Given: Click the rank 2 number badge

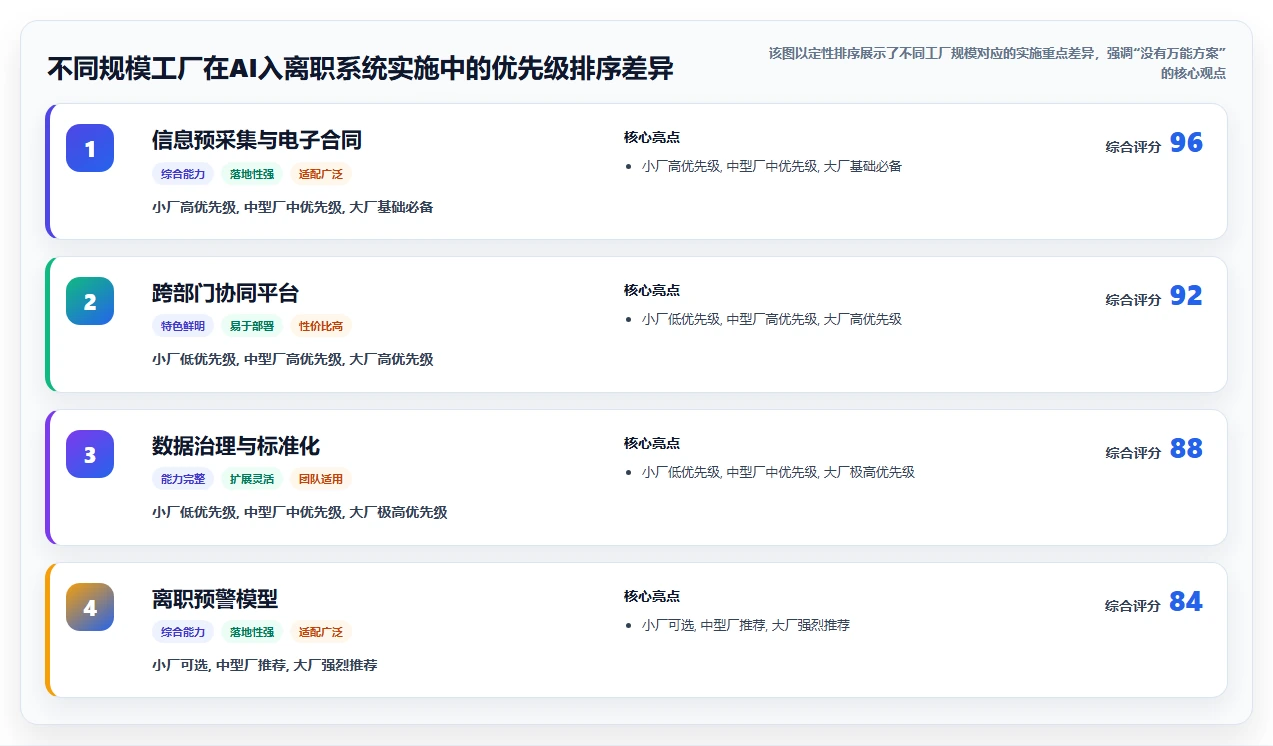Looking at the screenshot, I should click(90, 301).
